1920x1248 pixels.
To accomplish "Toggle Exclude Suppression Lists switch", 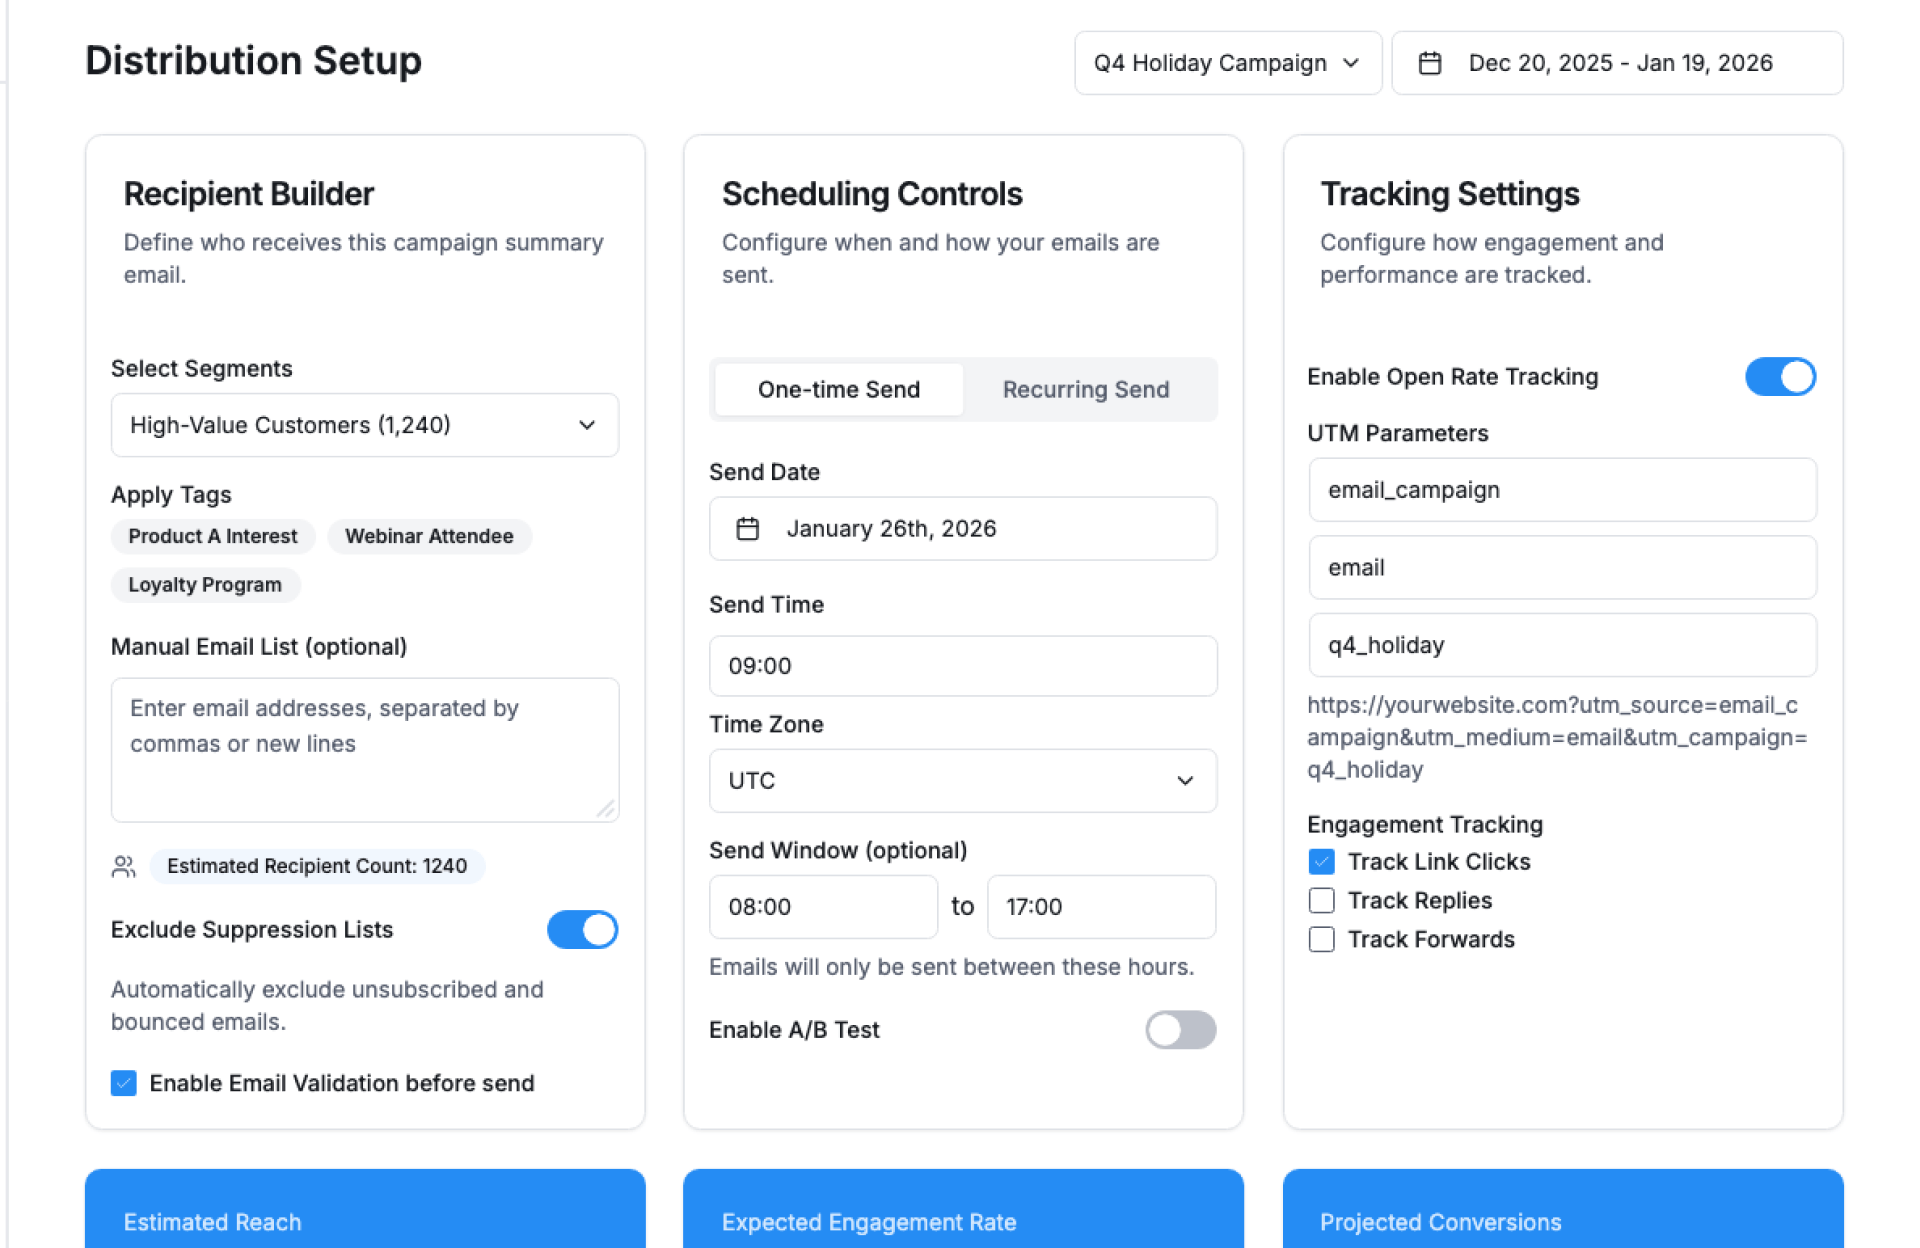I will coord(582,929).
